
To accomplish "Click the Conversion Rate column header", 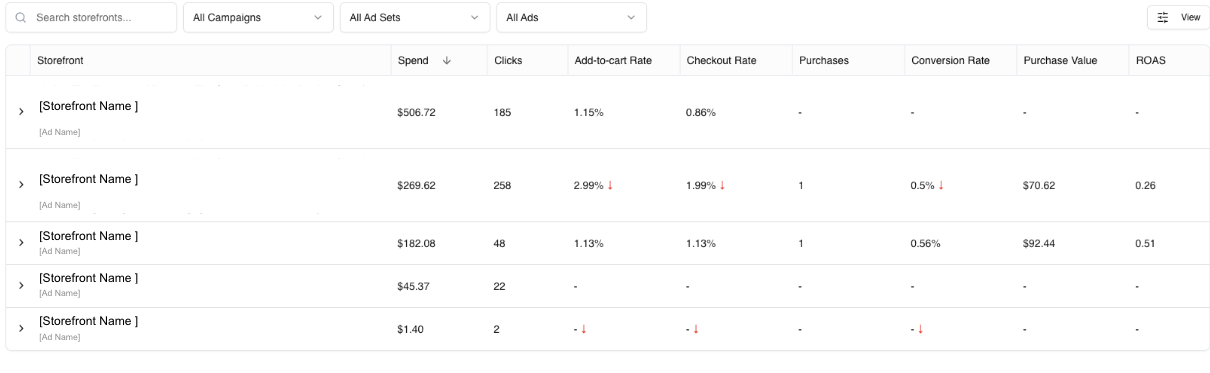I will pyautogui.click(x=950, y=61).
